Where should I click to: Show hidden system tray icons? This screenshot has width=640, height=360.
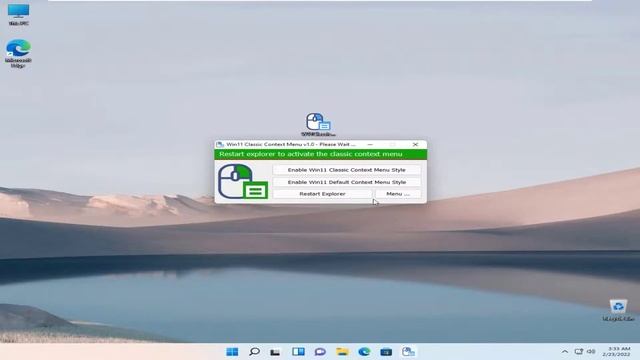pos(565,351)
